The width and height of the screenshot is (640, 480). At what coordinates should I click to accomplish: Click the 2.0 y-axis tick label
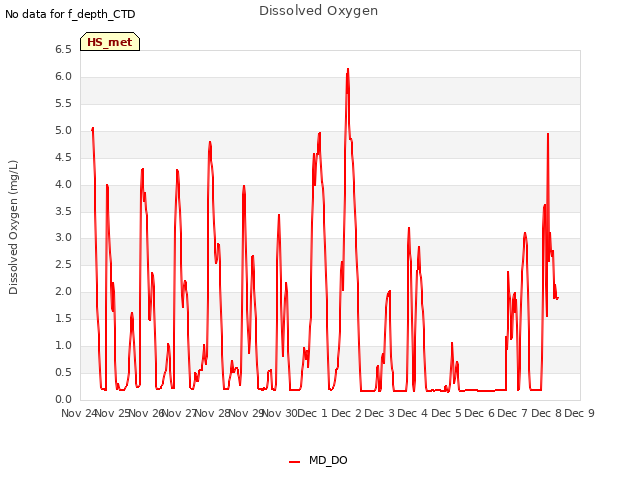tap(63, 291)
